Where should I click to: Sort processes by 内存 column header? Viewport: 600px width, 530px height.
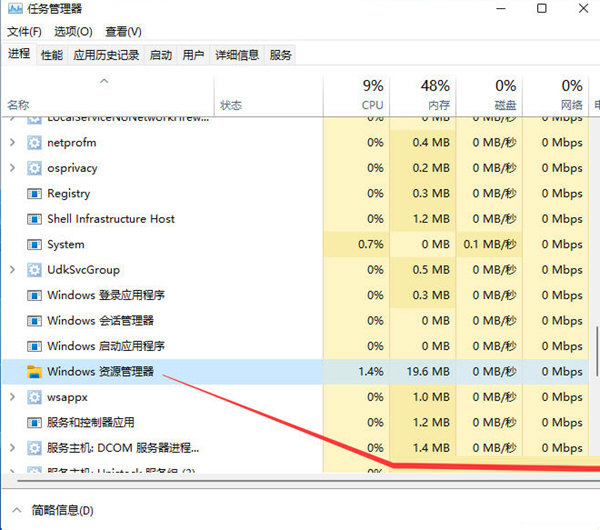(x=436, y=95)
